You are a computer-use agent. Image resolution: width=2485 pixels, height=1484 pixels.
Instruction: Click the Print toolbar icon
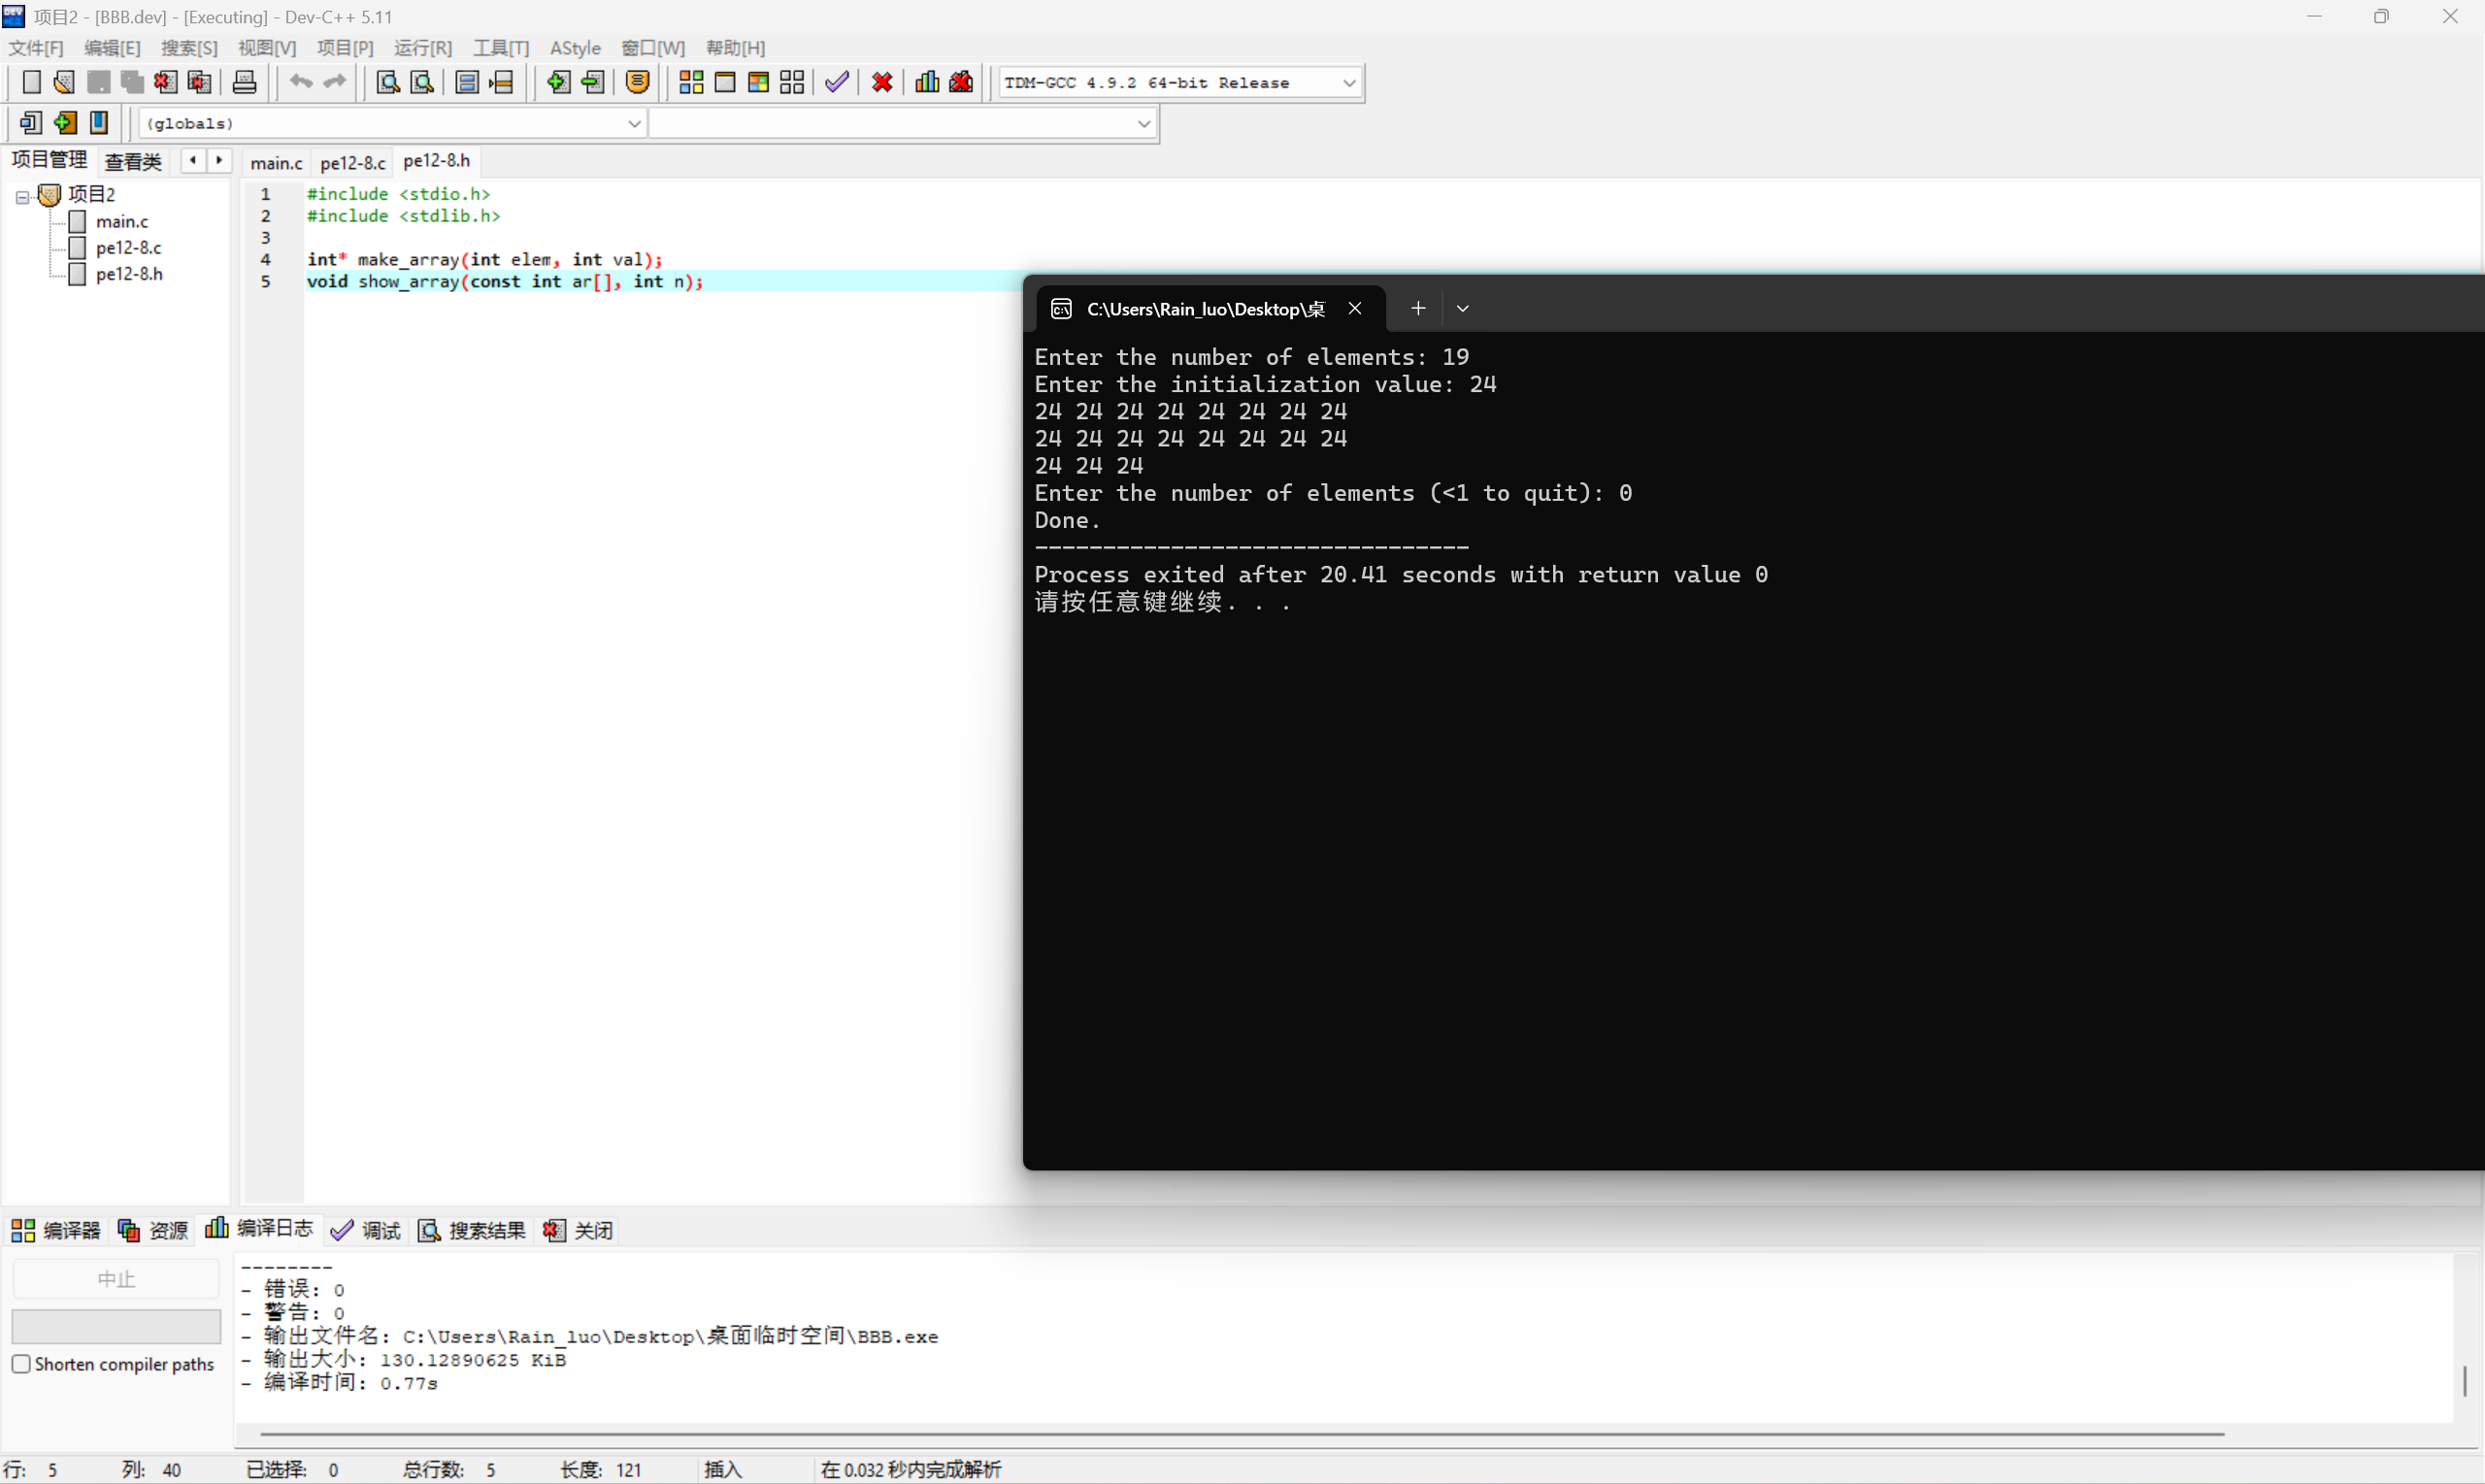click(244, 82)
